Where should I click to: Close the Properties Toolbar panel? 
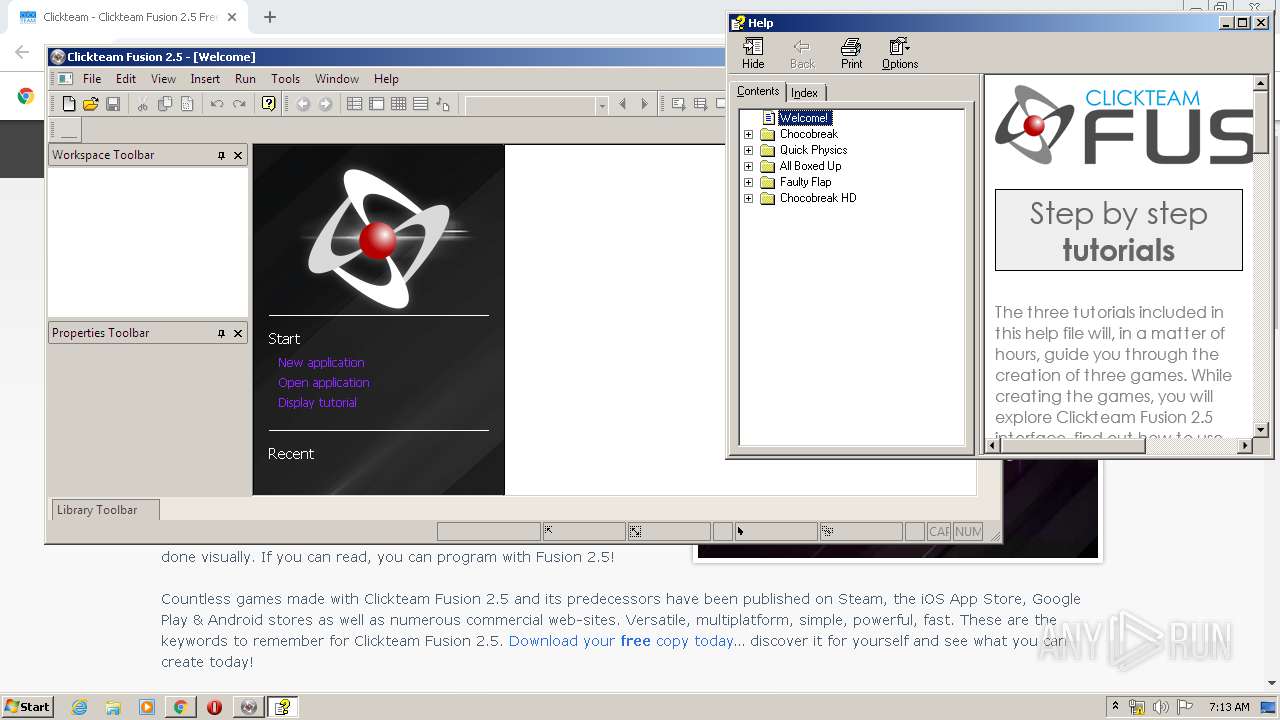(238, 334)
